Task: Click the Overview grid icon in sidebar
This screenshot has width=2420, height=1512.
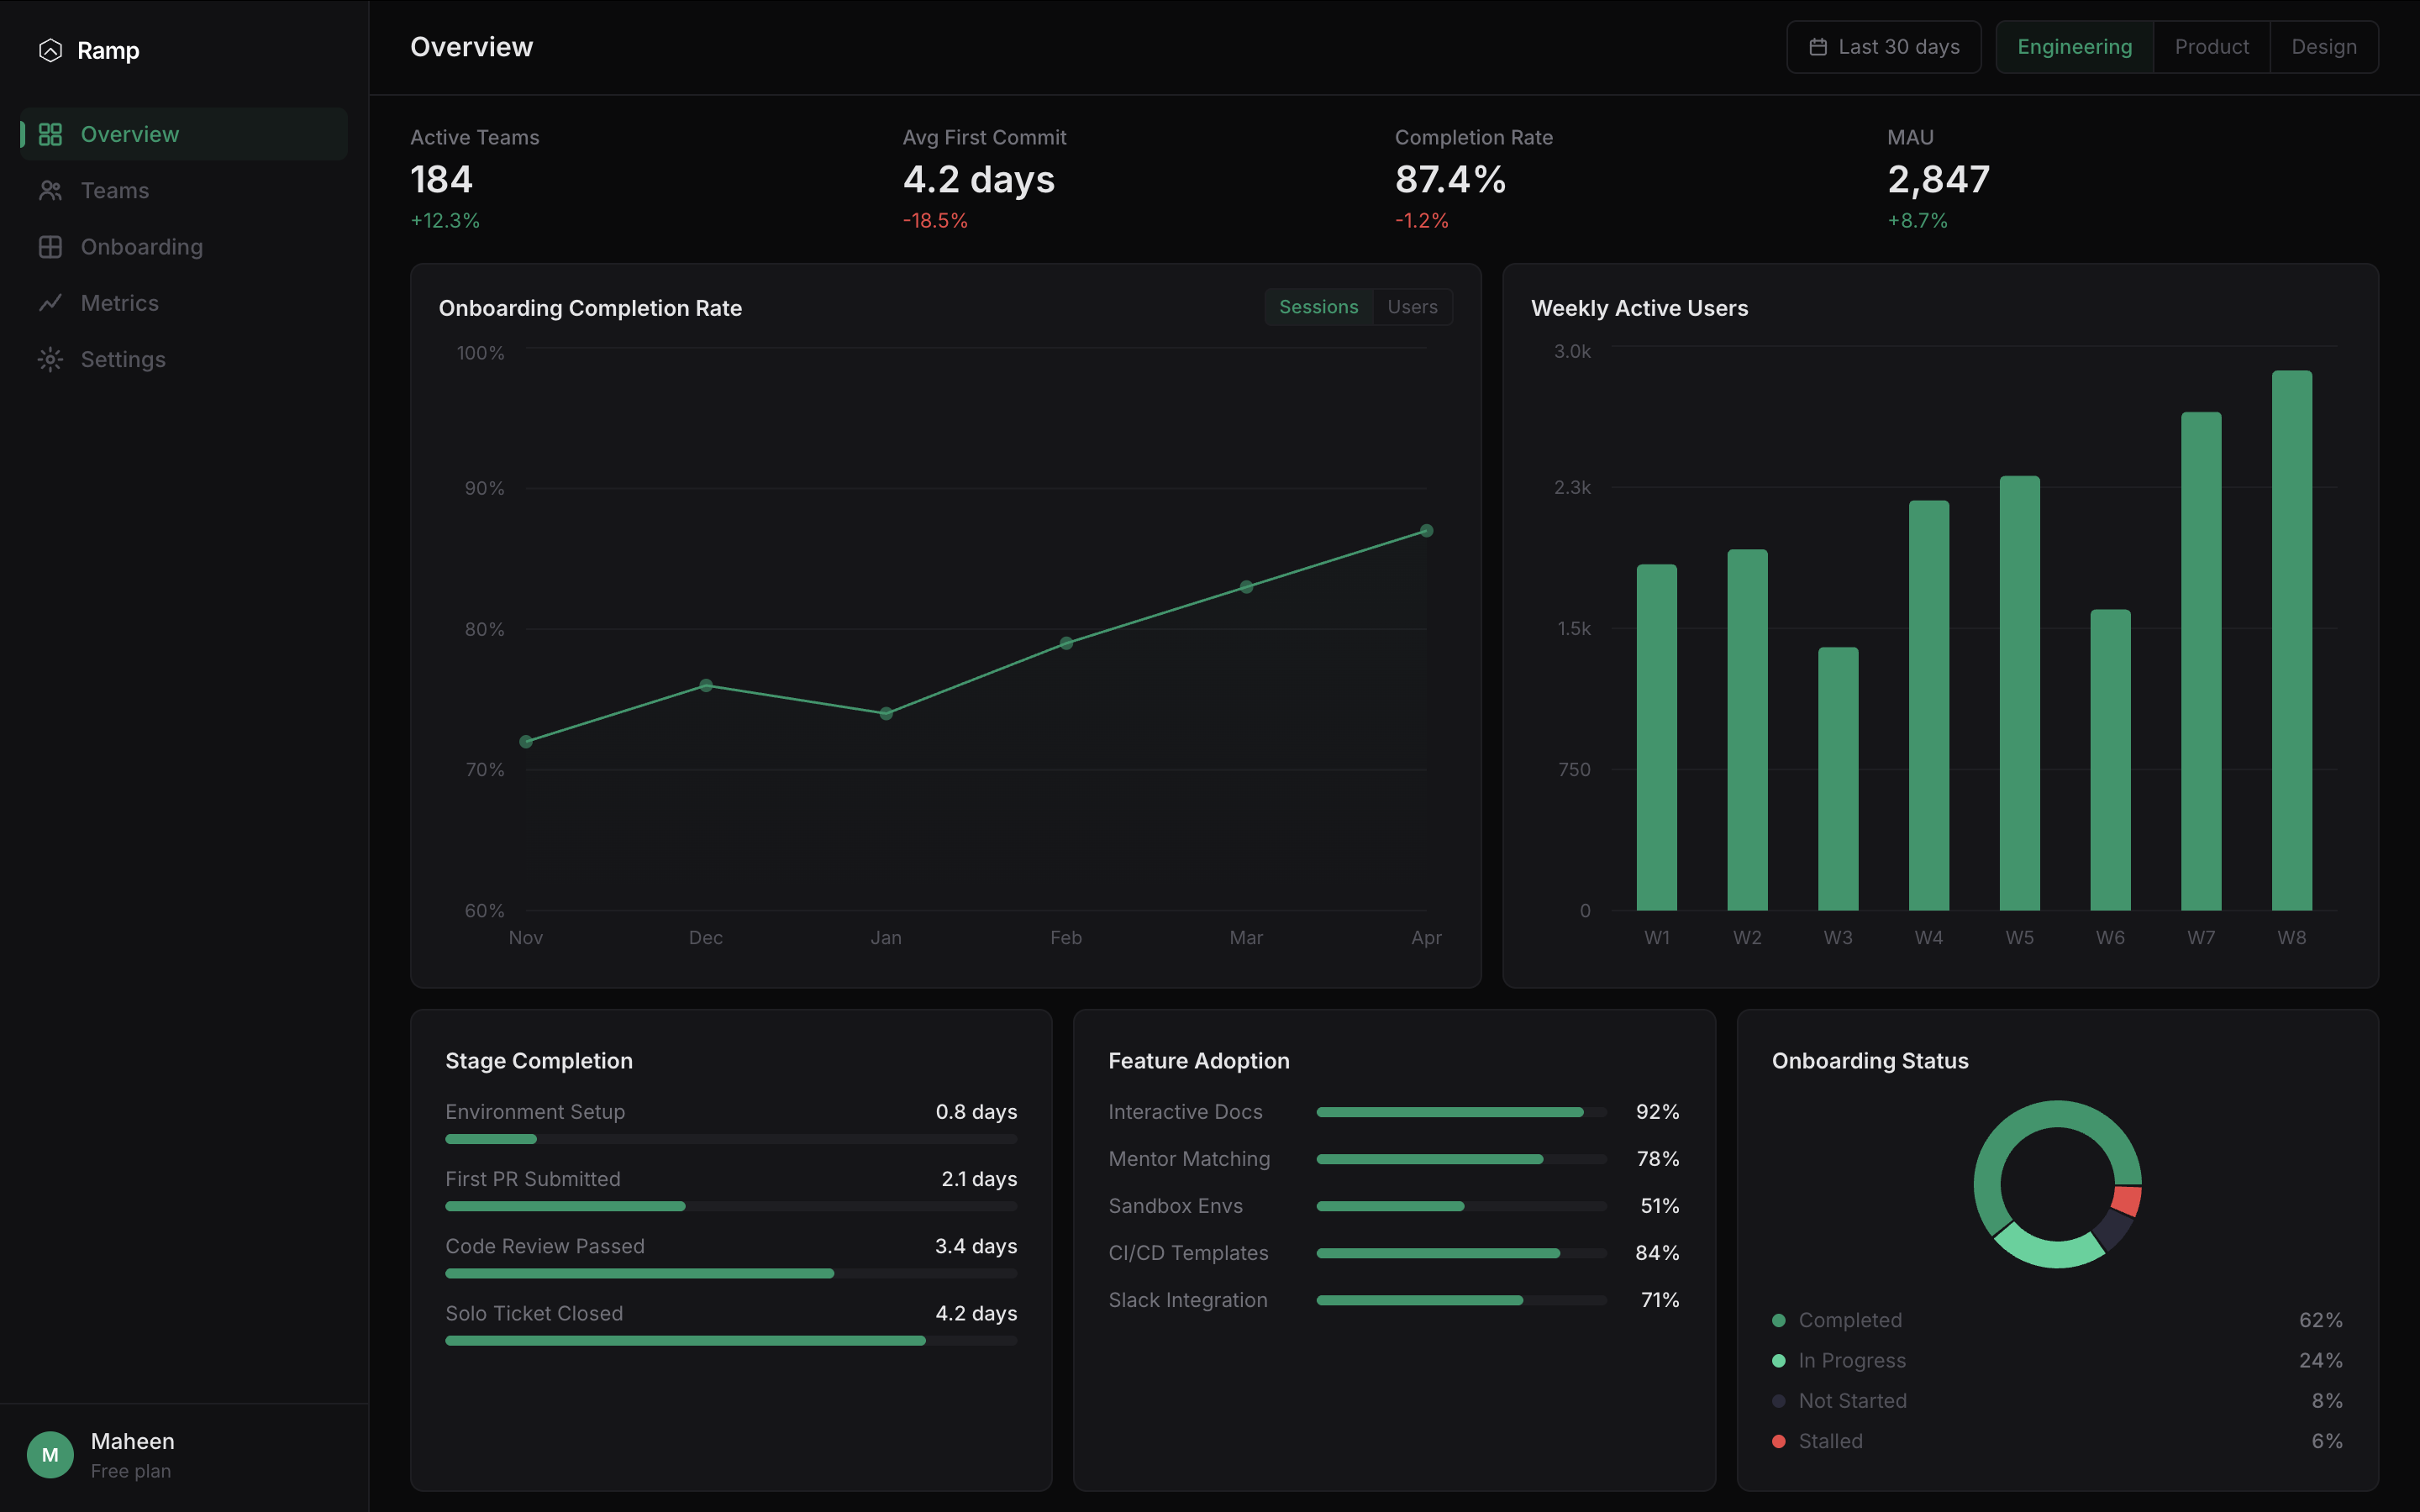Action: coord(50,134)
